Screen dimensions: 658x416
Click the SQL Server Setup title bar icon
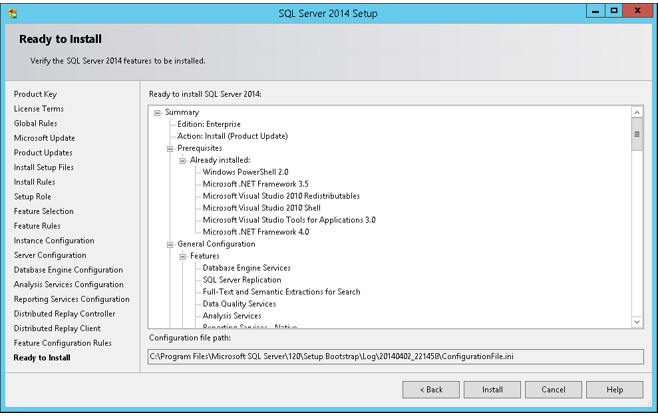point(13,14)
